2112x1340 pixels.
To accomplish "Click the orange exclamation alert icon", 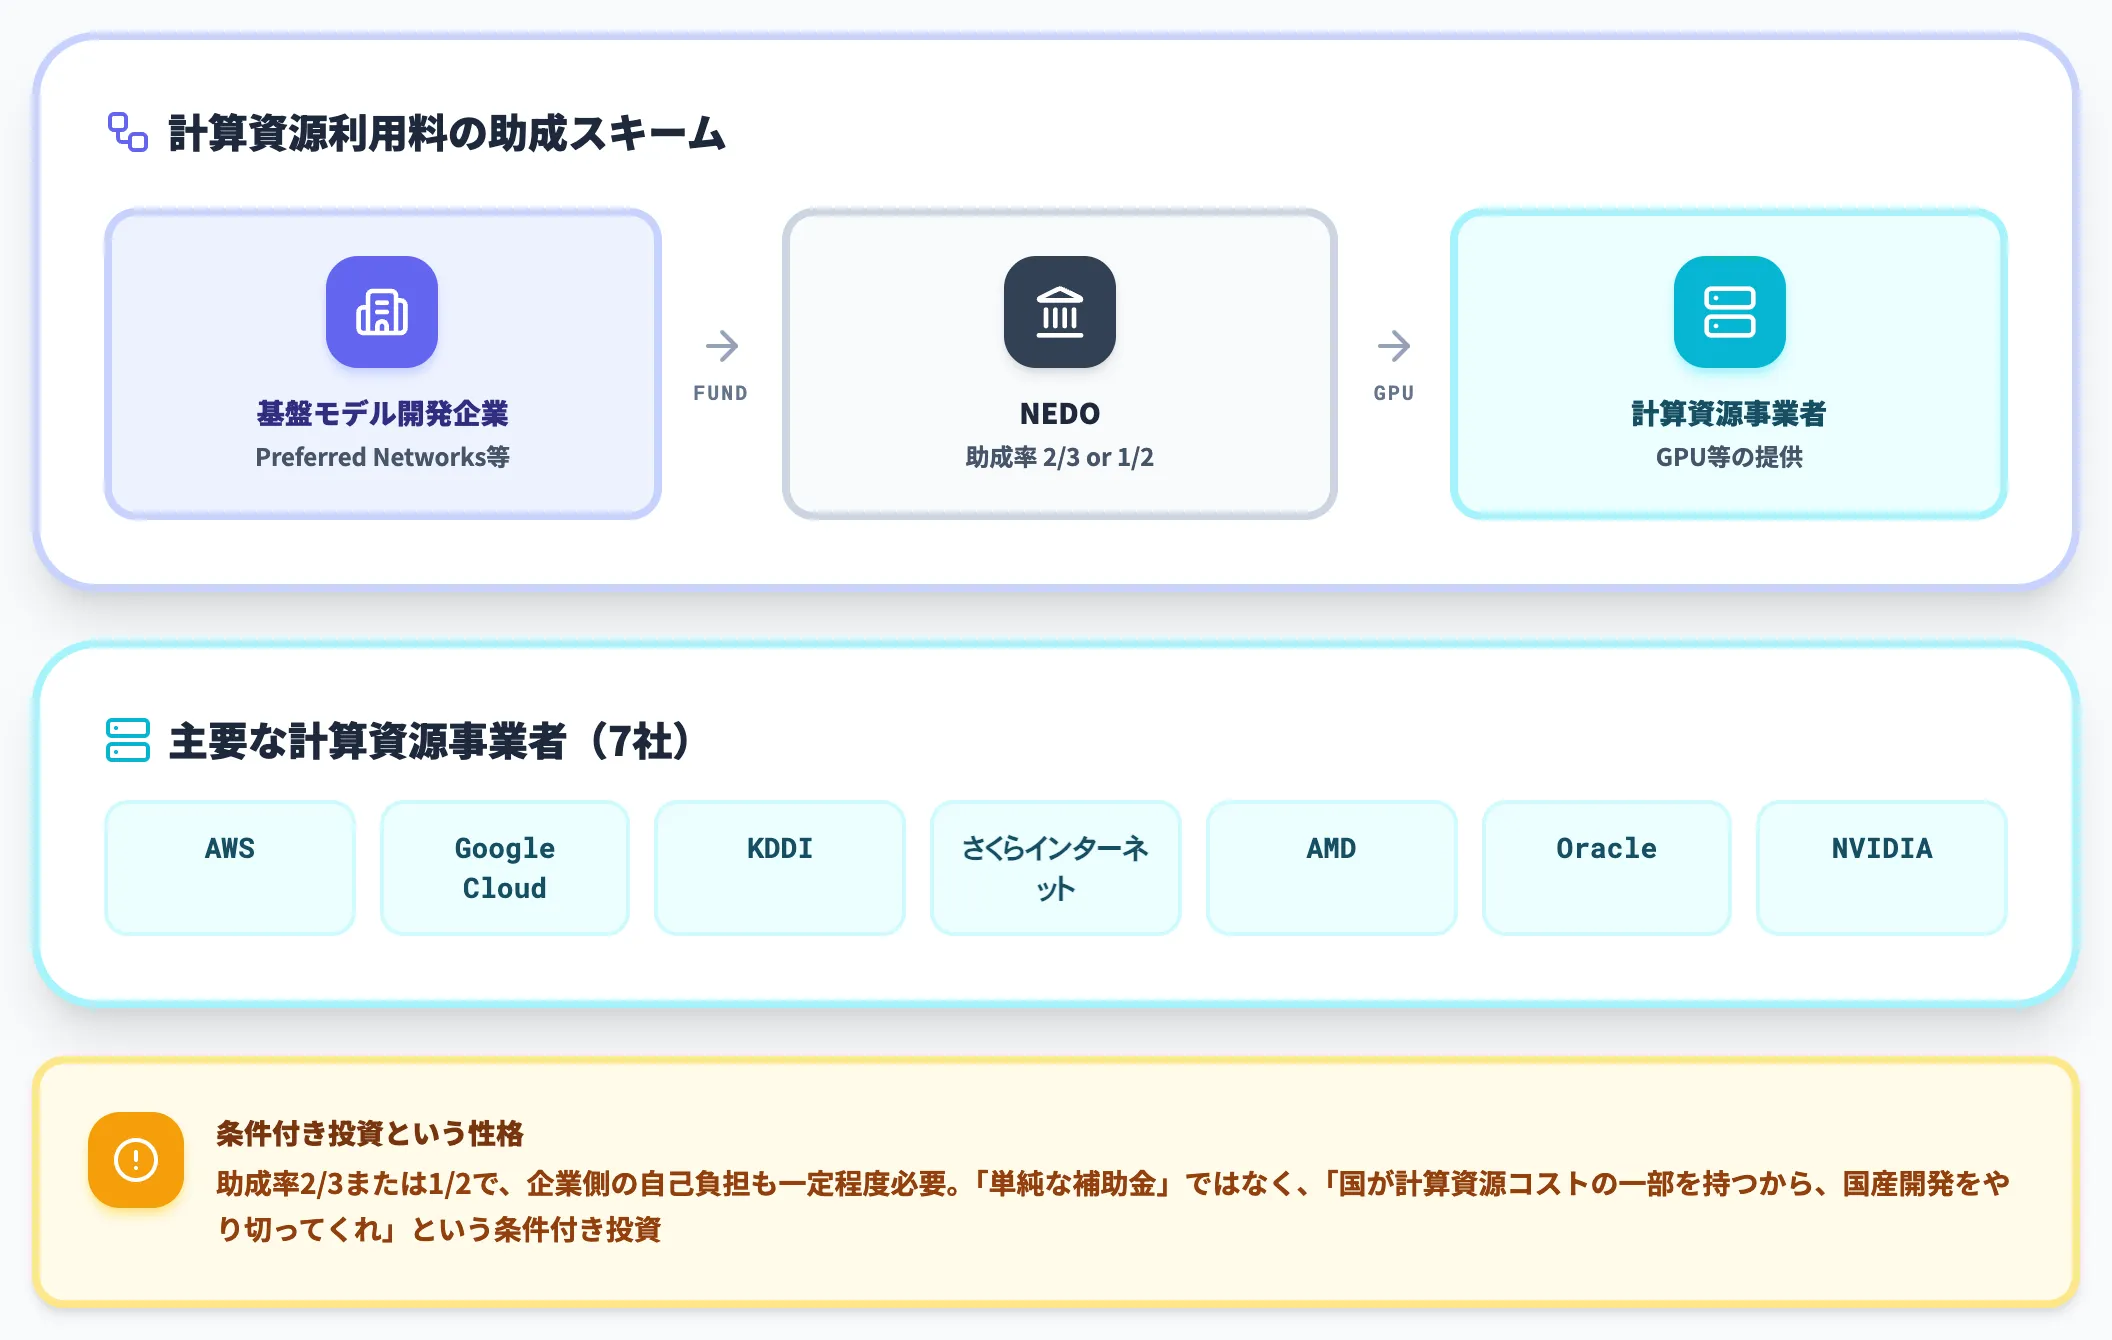I will tap(136, 1160).
